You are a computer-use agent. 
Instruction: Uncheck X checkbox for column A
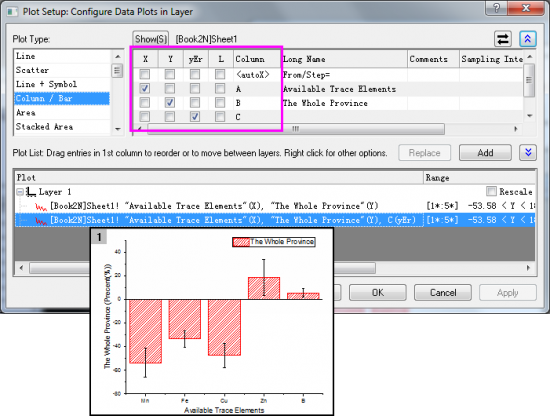145,88
